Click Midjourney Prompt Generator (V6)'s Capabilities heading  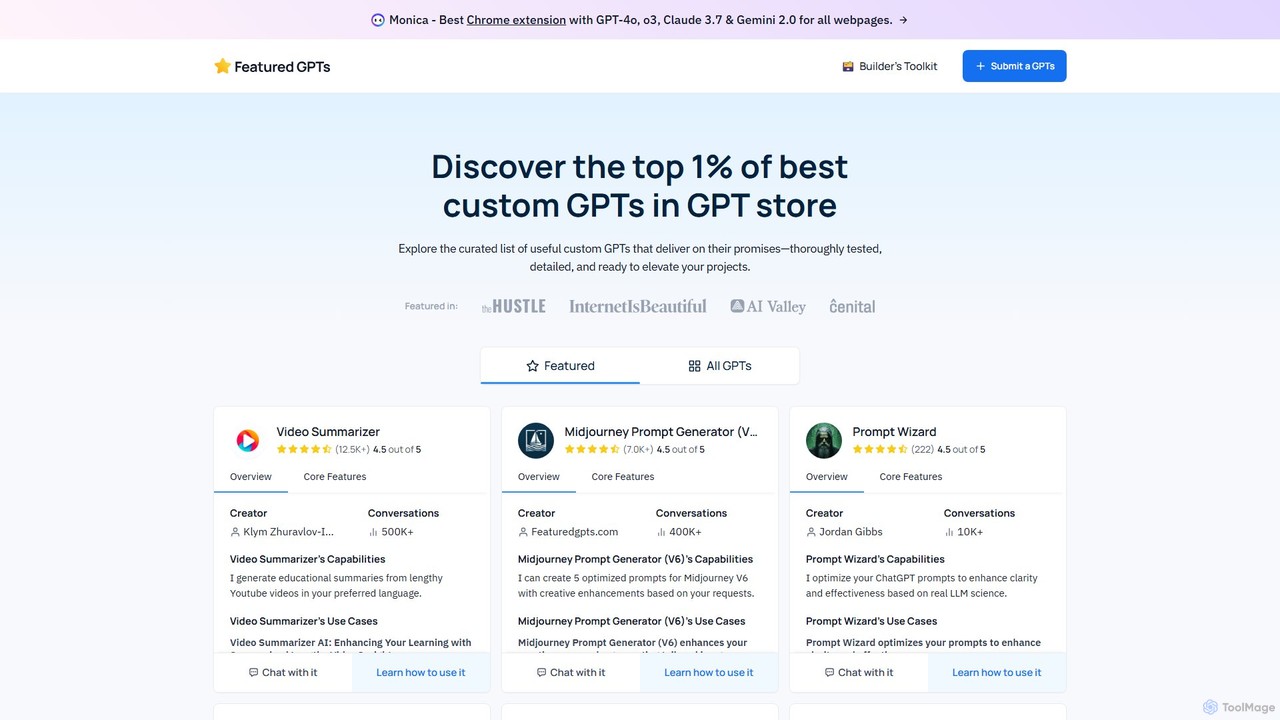[x=635, y=559]
